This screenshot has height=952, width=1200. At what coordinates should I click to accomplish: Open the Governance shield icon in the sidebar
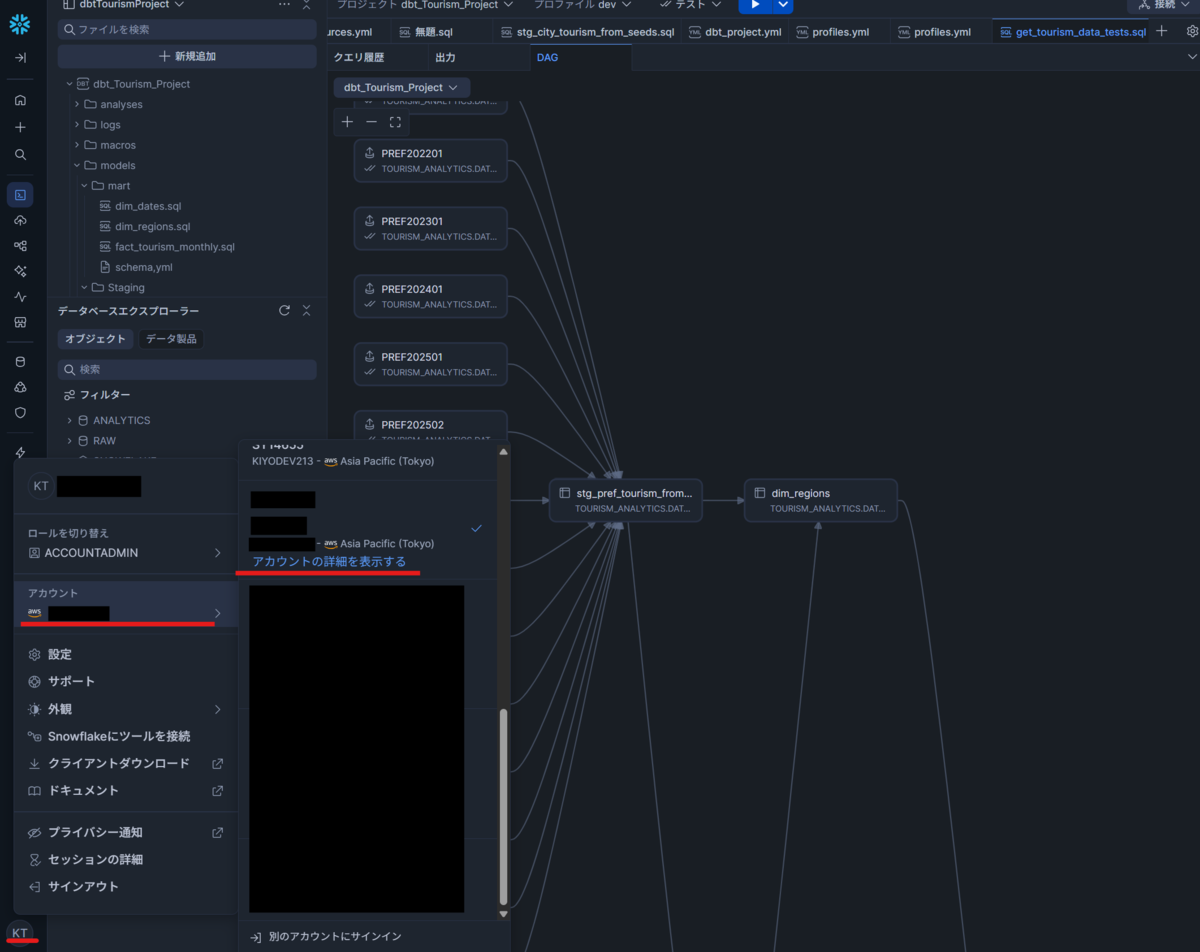pos(20,412)
